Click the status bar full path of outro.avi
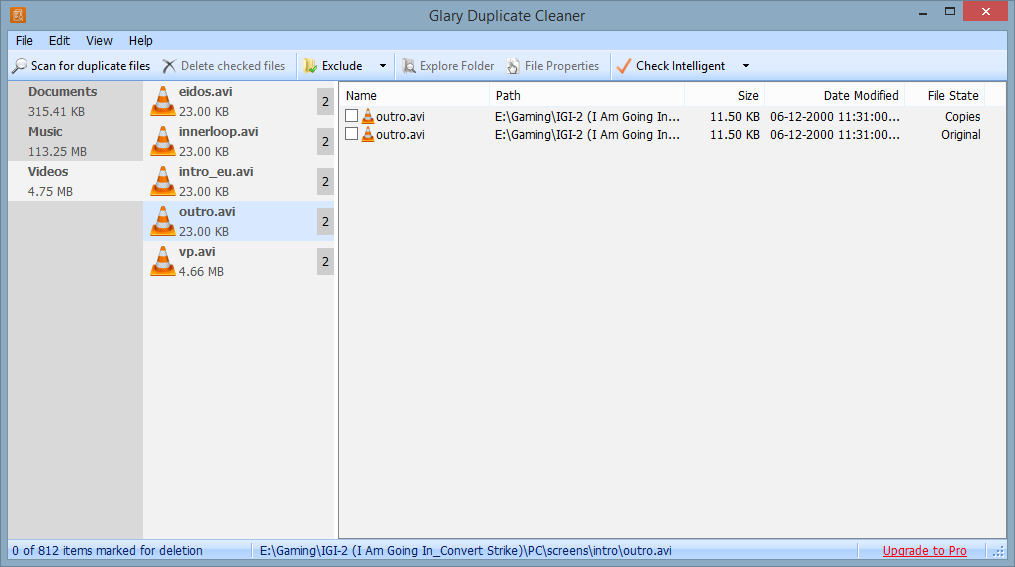The image size is (1015, 567). pos(465,551)
